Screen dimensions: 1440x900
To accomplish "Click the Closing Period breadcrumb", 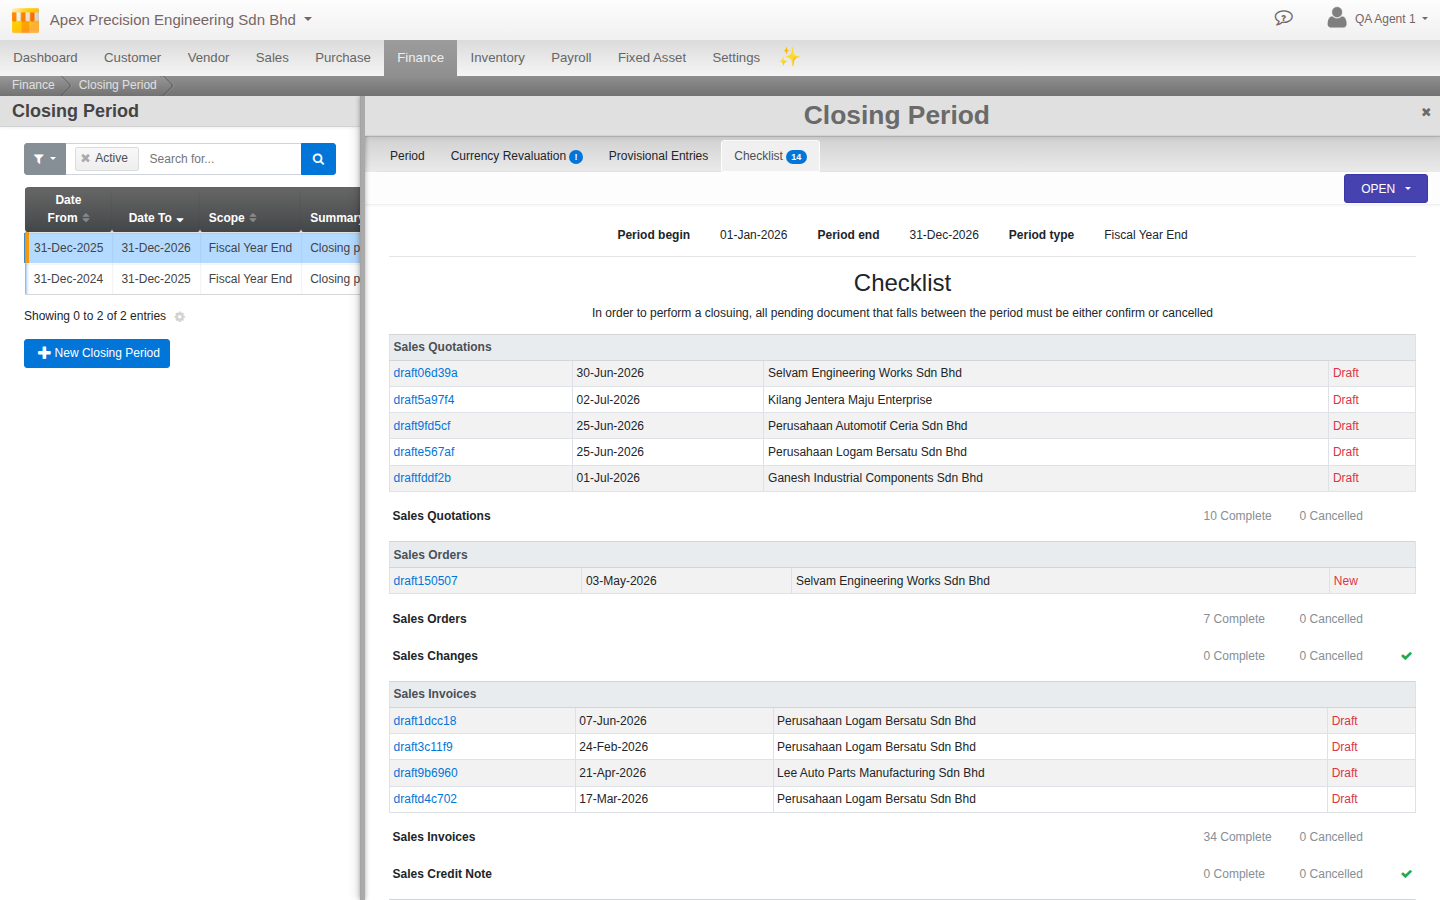I will point(117,85).
